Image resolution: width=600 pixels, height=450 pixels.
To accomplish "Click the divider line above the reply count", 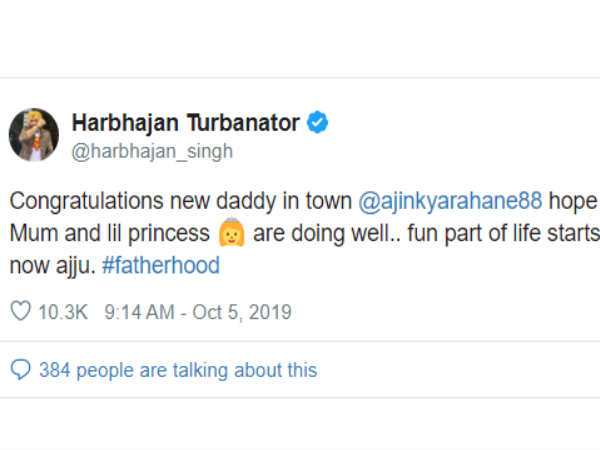I will click(300, 343).
